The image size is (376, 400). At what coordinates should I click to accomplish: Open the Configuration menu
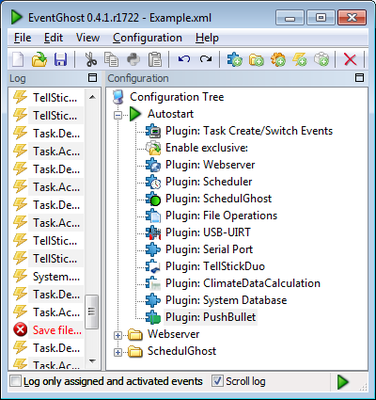[147, 38]
